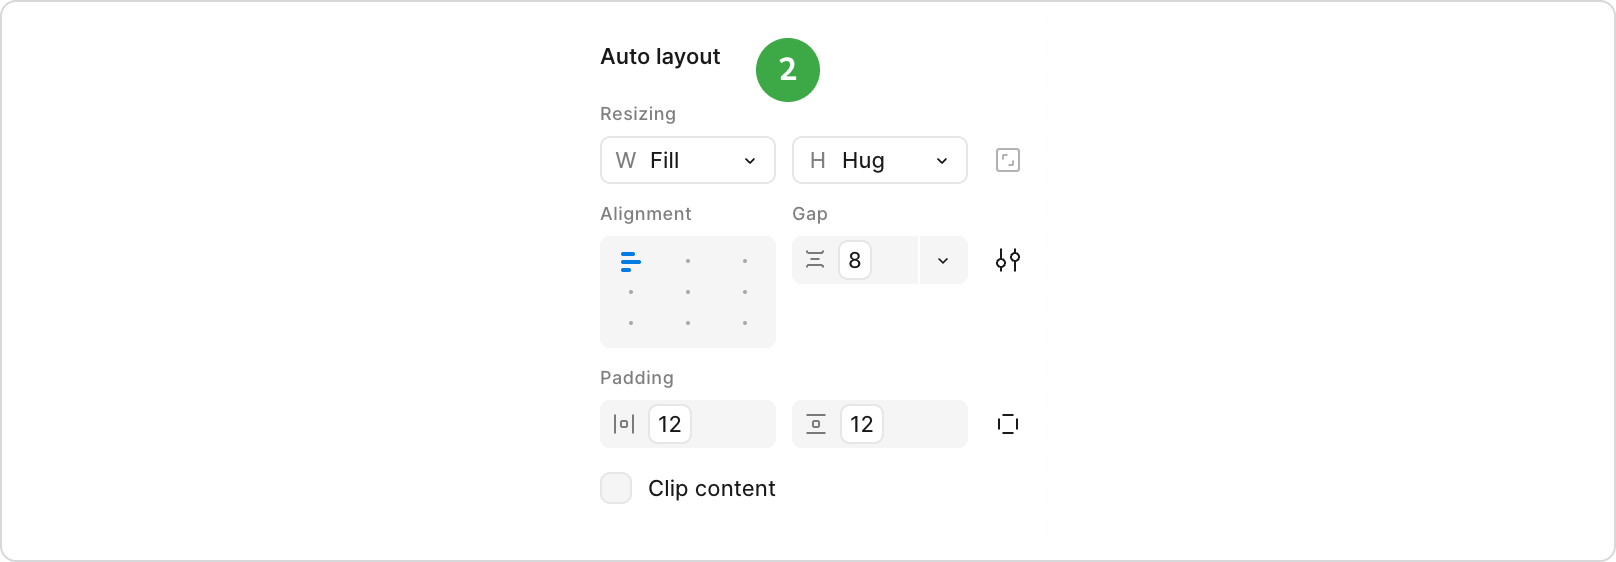Expand the gap options chevron
Screen dimensions: 1616x562
[x=943, y=260]
